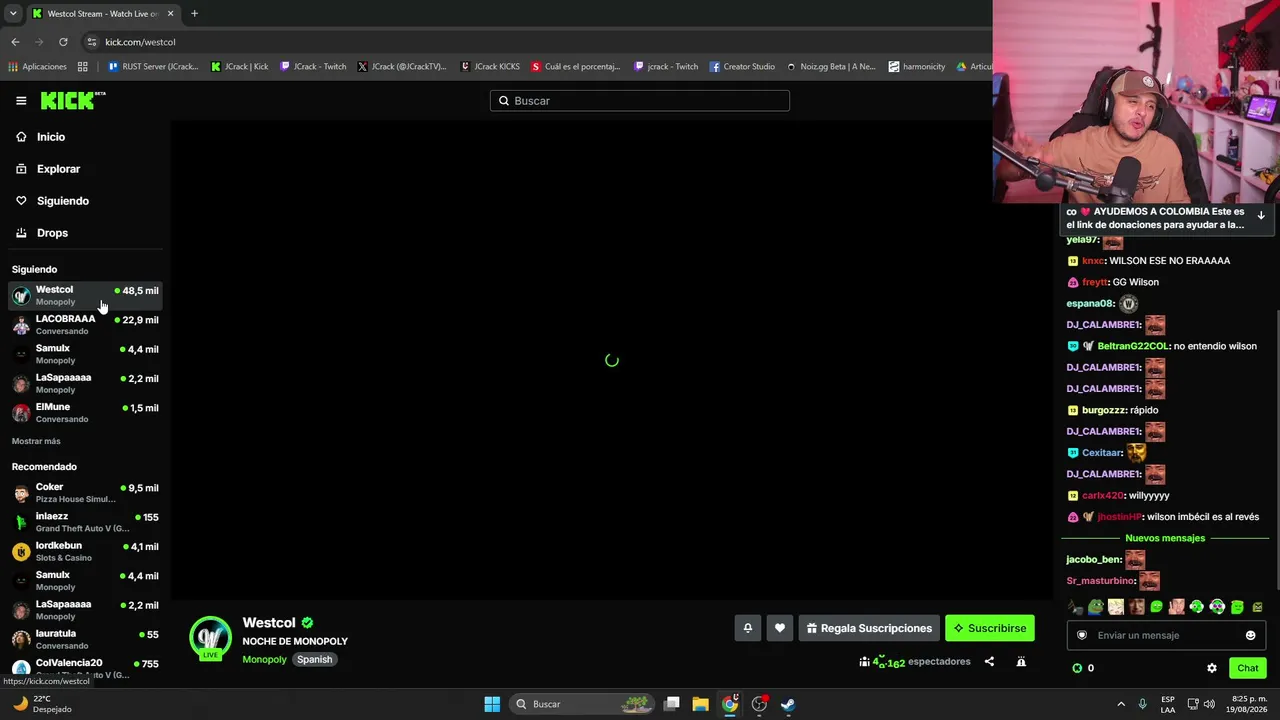Open the browser tab search dropdown
The image size is (1280, 720).
click(13, 14)
